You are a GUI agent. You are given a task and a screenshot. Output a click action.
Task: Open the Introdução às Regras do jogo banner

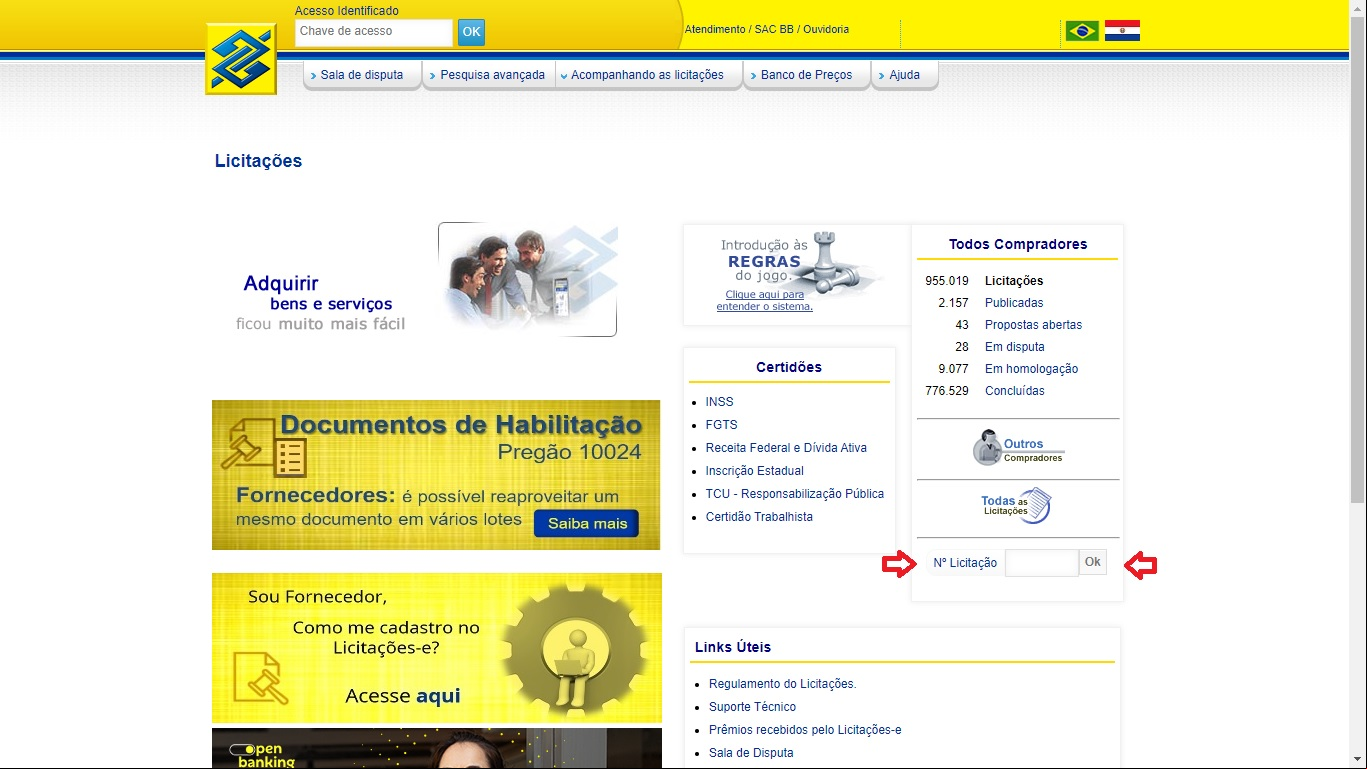tap(797, 274)
